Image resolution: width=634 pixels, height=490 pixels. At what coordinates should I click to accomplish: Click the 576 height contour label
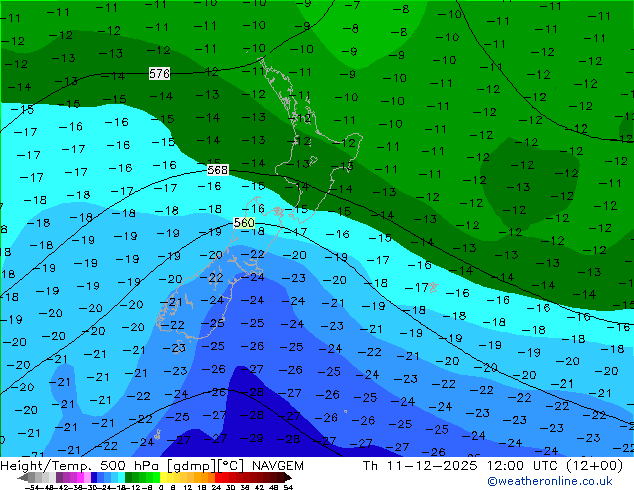(159, 74)
